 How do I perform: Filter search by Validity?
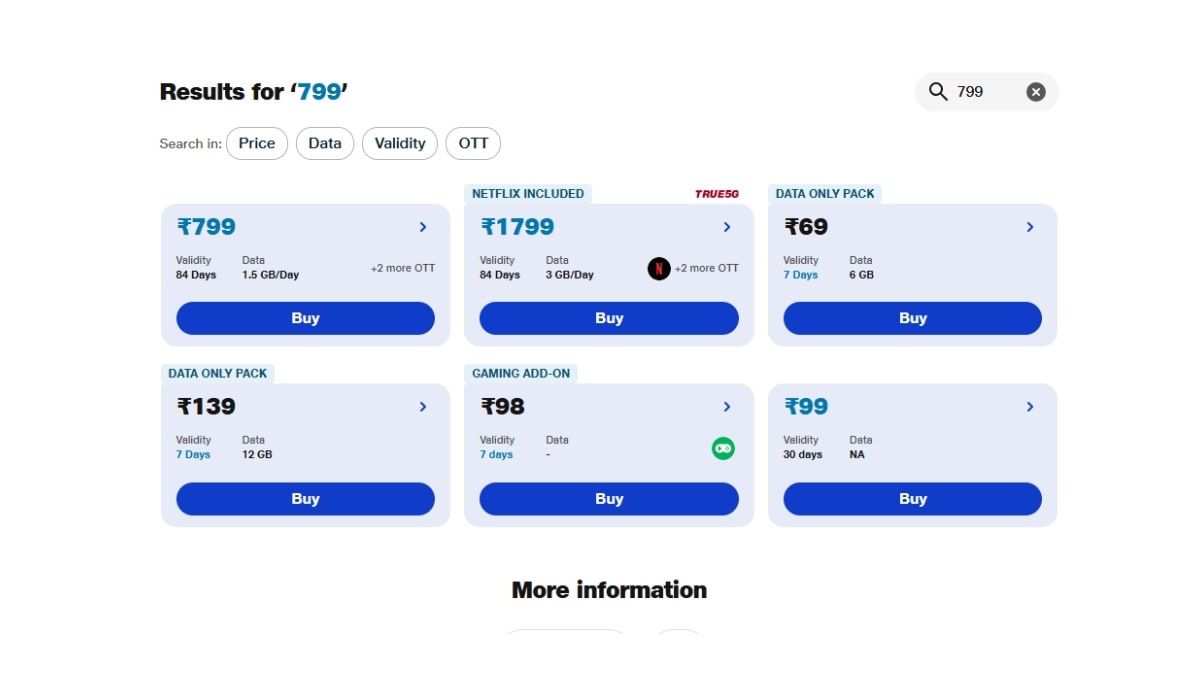click(x=400, y=143)
